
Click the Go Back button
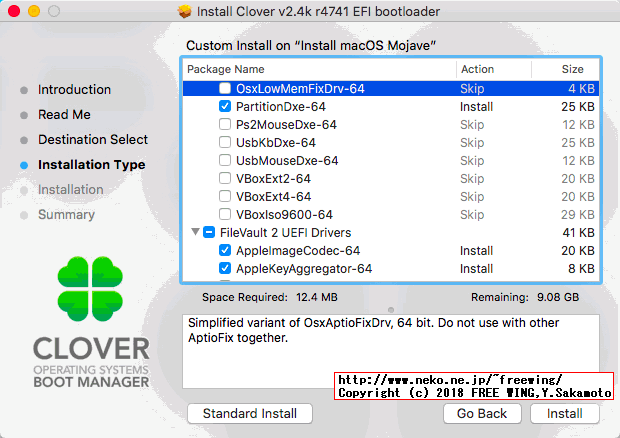click(482, 413)
